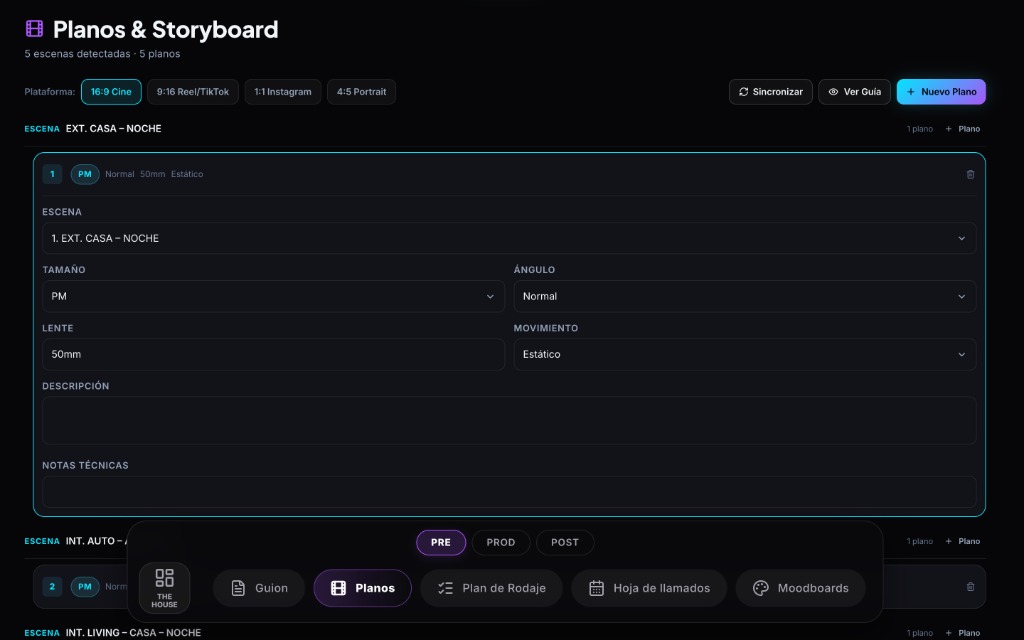Add Plano to EXT. CASA – NOCHE scene
Image resolution: width=1024 pixels, height=640 pixels.
click(x=963, y=129)
